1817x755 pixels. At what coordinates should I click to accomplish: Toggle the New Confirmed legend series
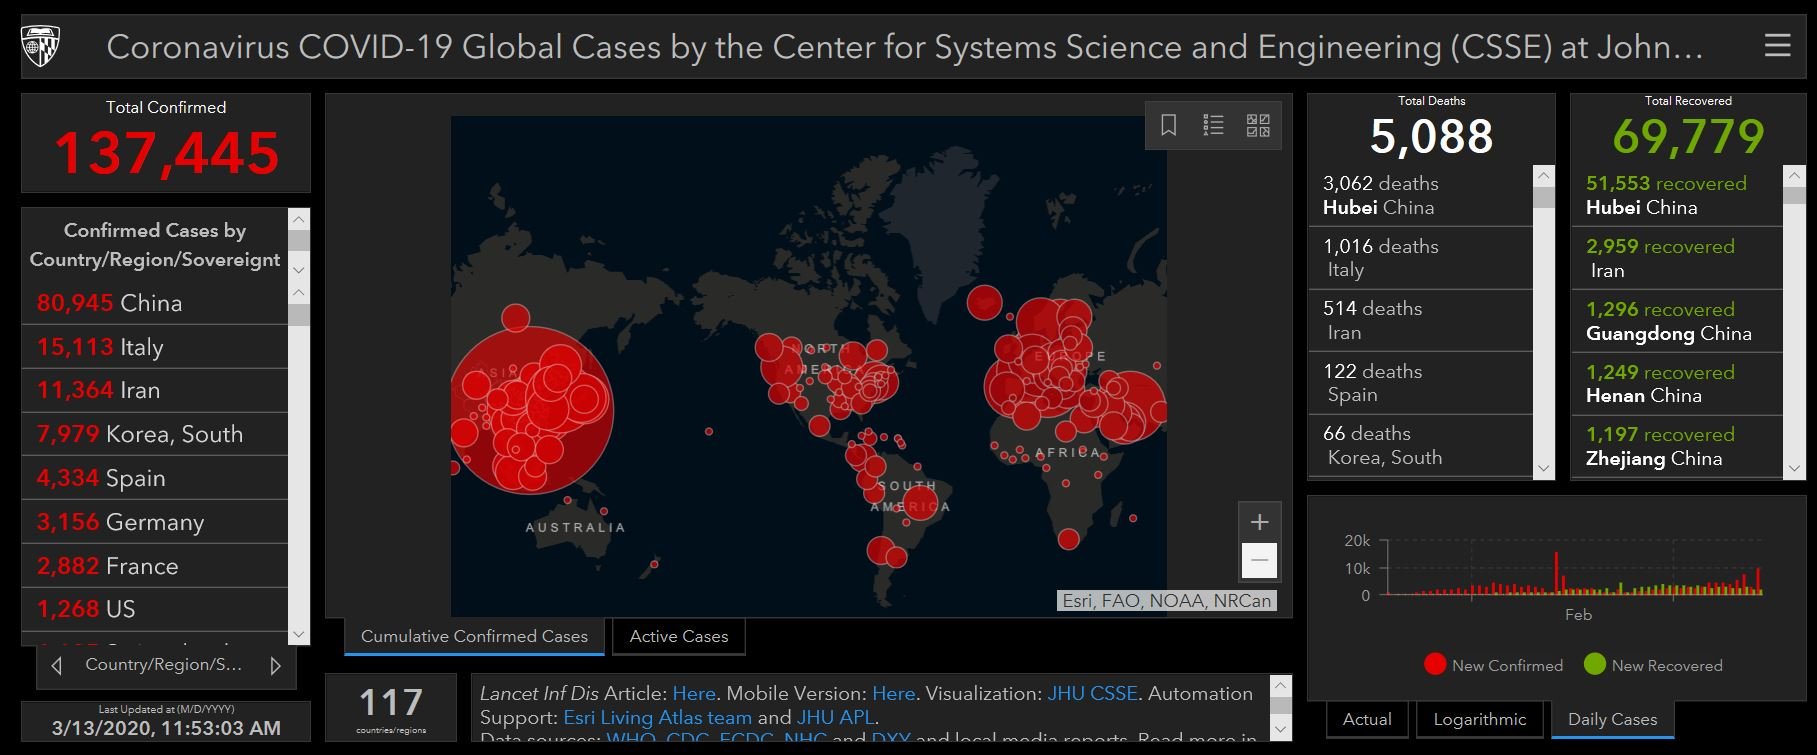pyautogui.click(x=1493, y=665)
